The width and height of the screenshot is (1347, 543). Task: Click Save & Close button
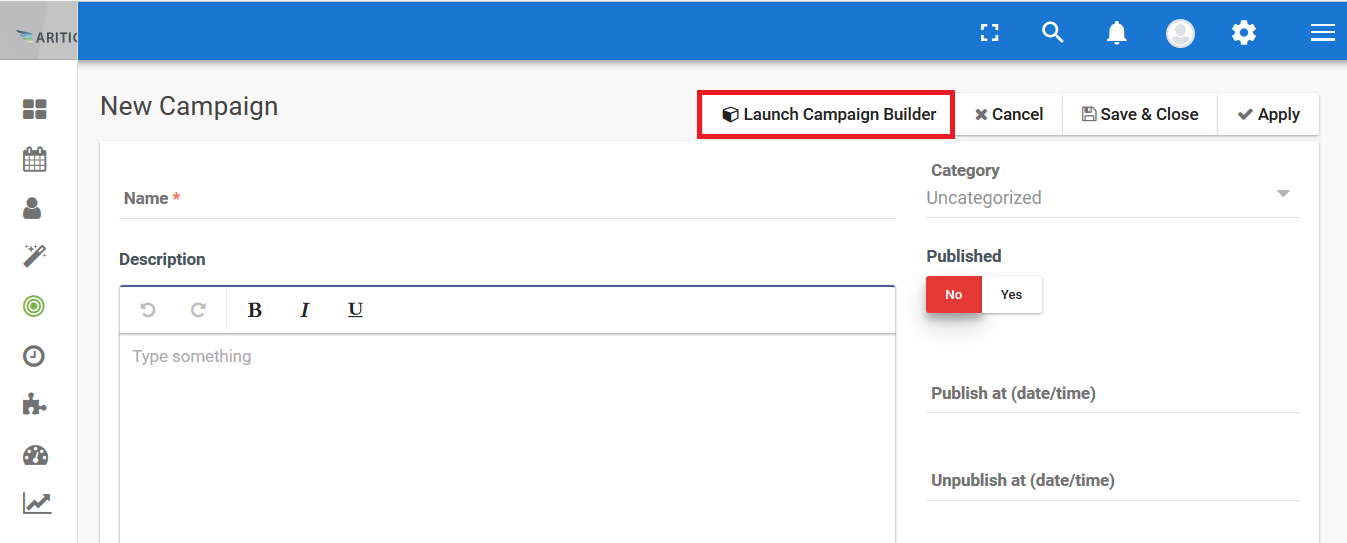[1139, 114]
